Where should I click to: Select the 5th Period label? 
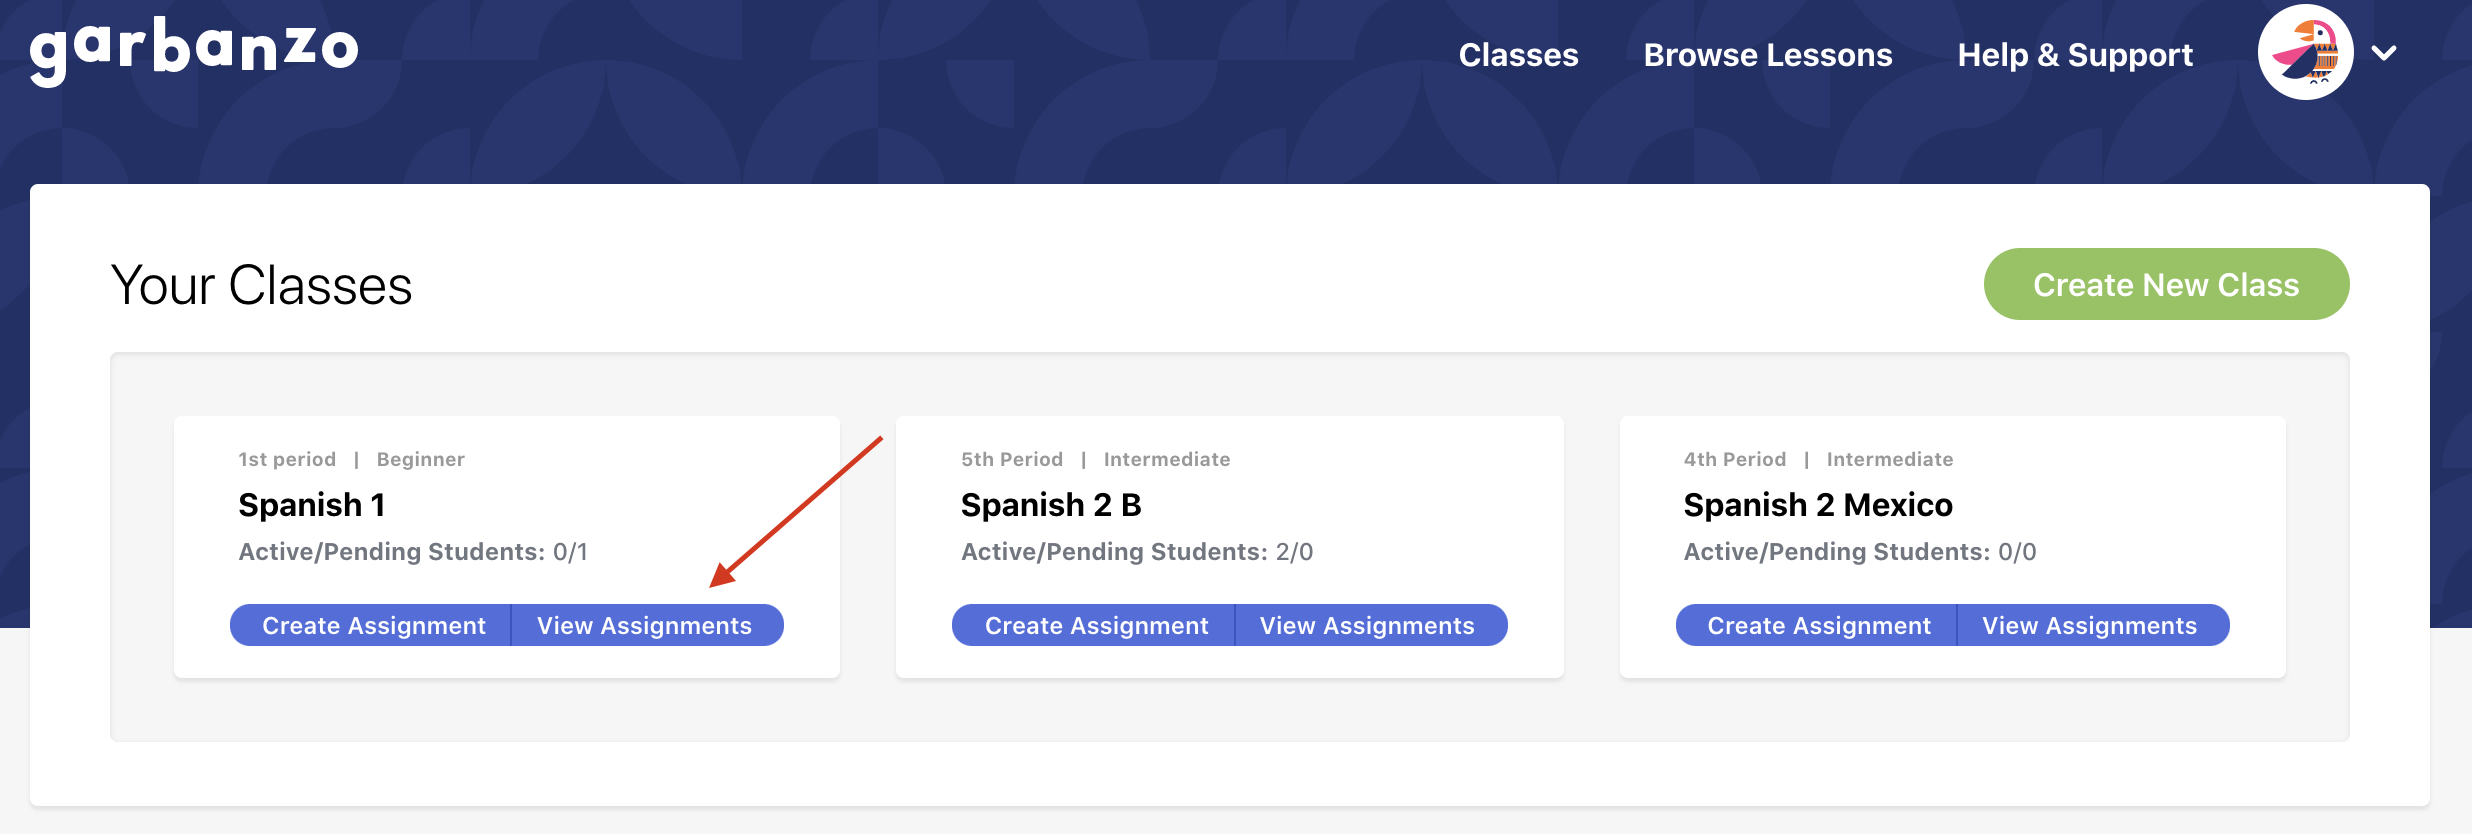pos(1012,459)
